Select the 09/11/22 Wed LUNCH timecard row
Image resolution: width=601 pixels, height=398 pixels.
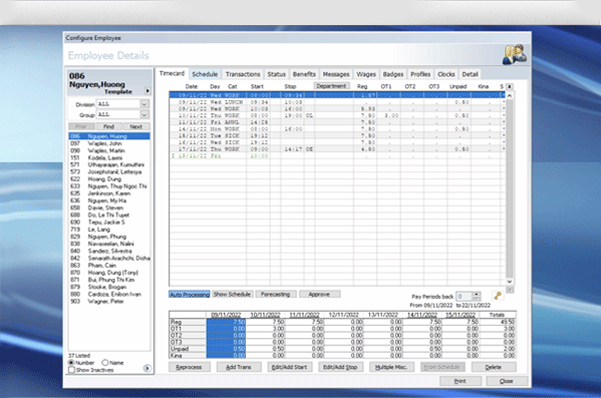point(337,102)
